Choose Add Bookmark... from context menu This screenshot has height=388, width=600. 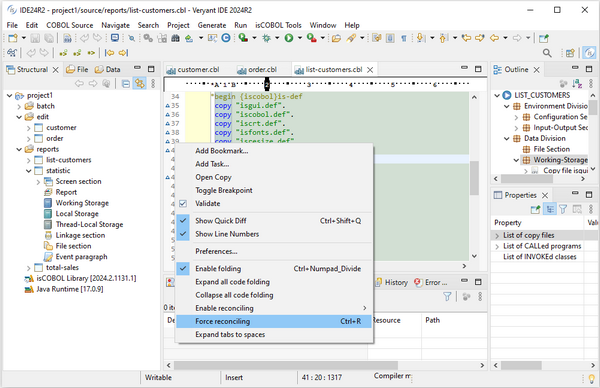[x=274, y=151]
